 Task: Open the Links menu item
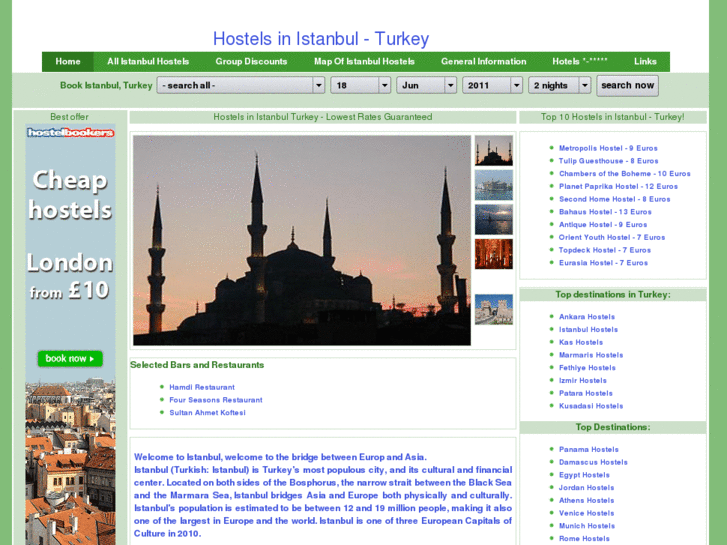645,62
